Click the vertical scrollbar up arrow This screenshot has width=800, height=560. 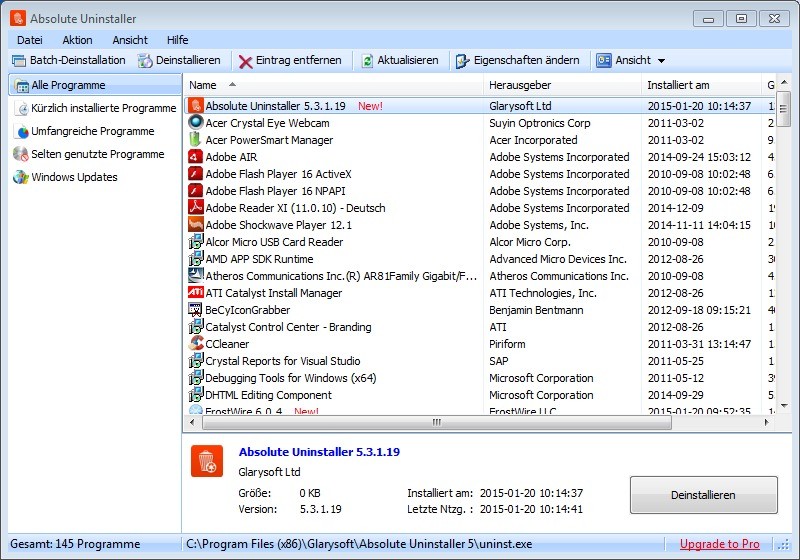pos(784,83)
